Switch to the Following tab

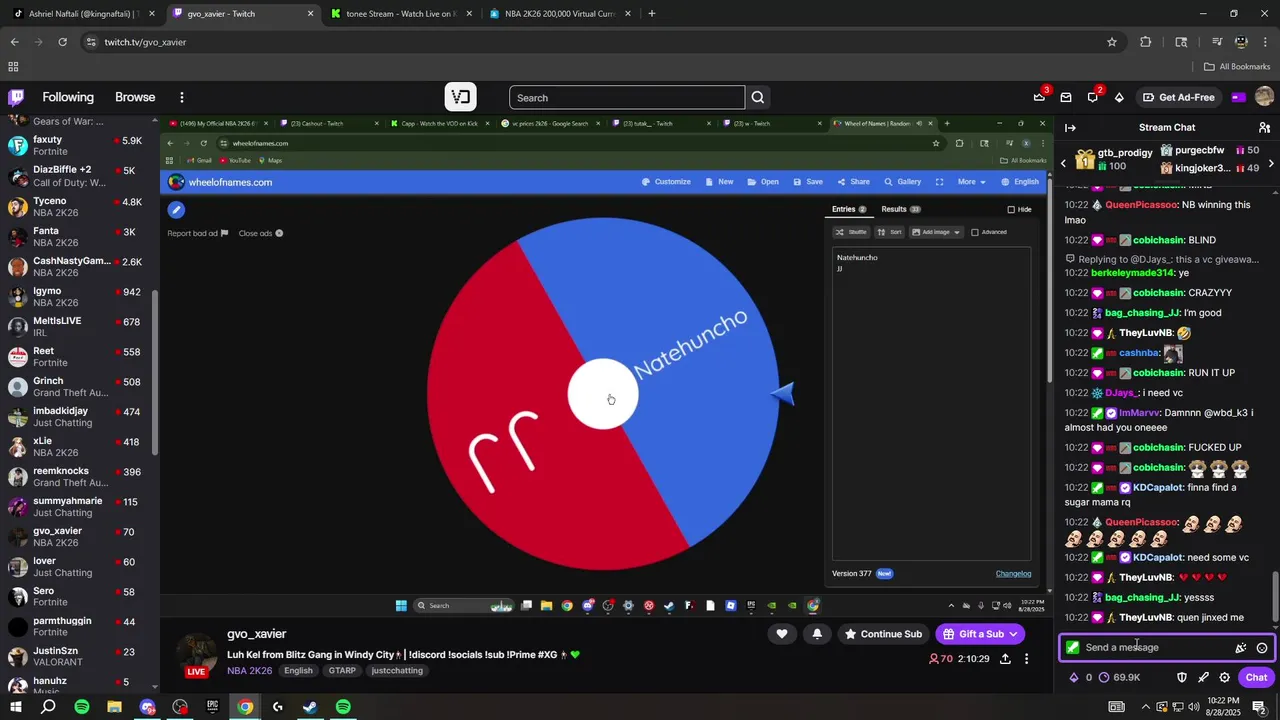coord(68,97)
